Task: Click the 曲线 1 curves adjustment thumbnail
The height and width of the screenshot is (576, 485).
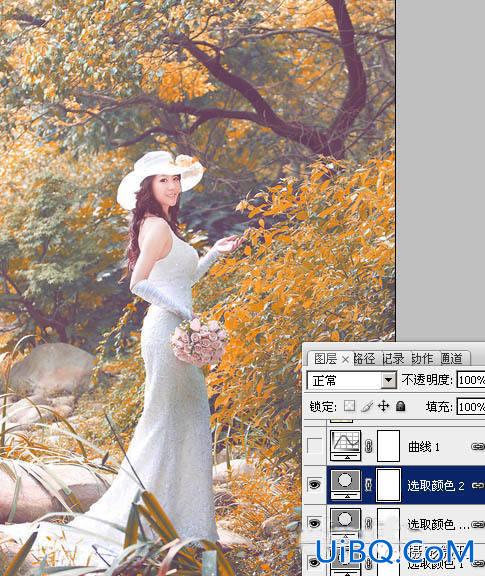Action: pos(345,446)
